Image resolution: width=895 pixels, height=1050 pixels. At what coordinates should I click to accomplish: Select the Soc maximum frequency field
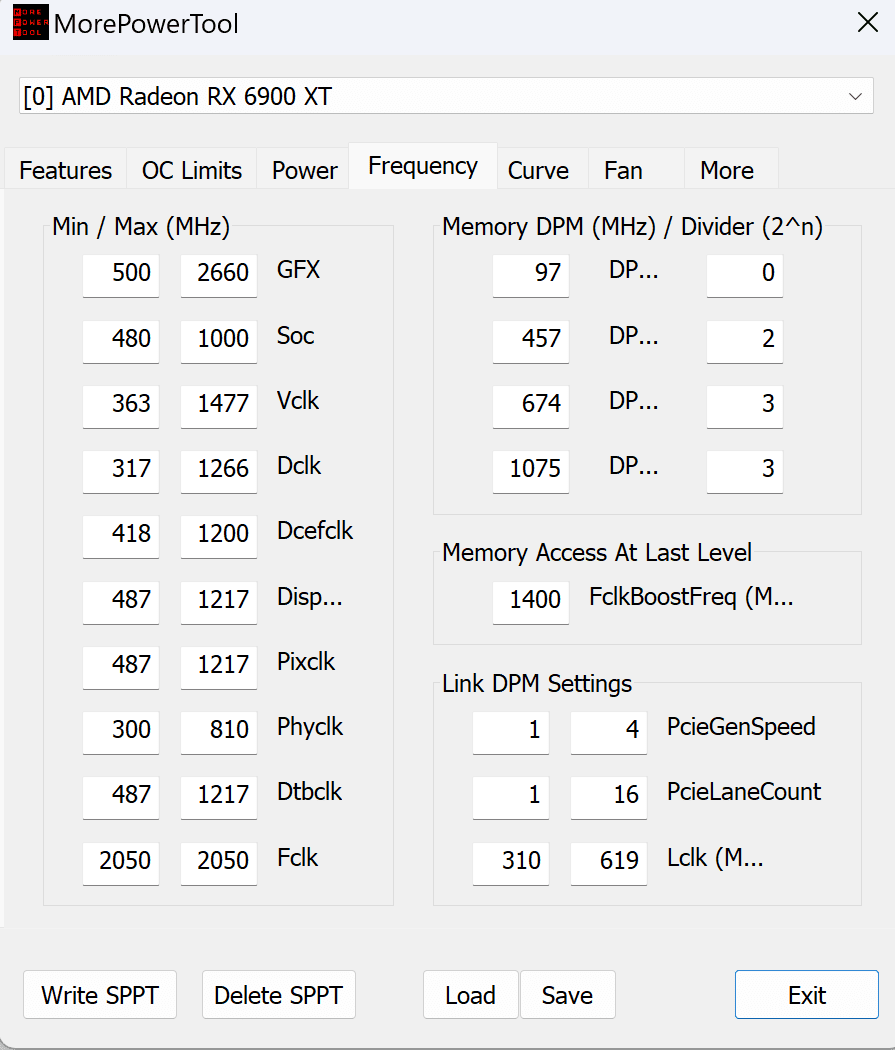219,340
